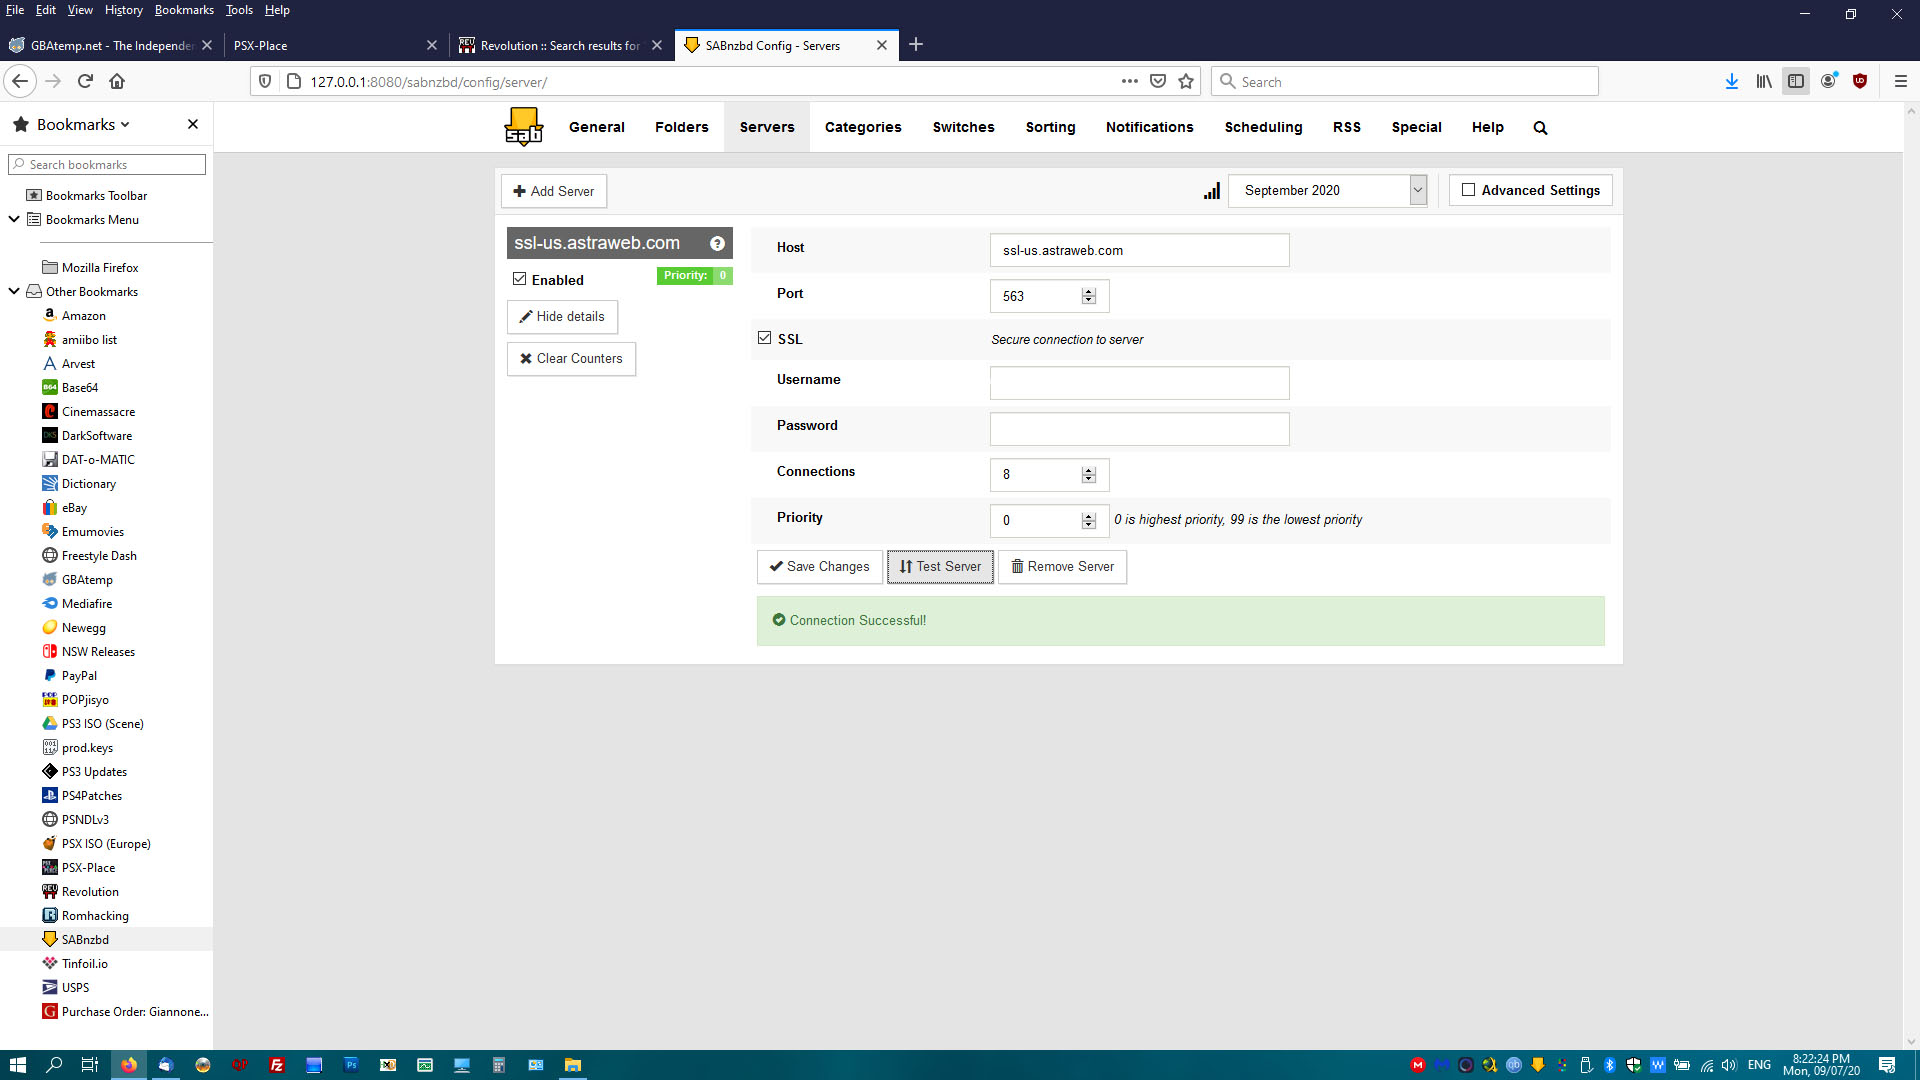Open the uBlock Origin extension icon
The height and width of the screenshot is (1080, 1920).
[1860, 82]
